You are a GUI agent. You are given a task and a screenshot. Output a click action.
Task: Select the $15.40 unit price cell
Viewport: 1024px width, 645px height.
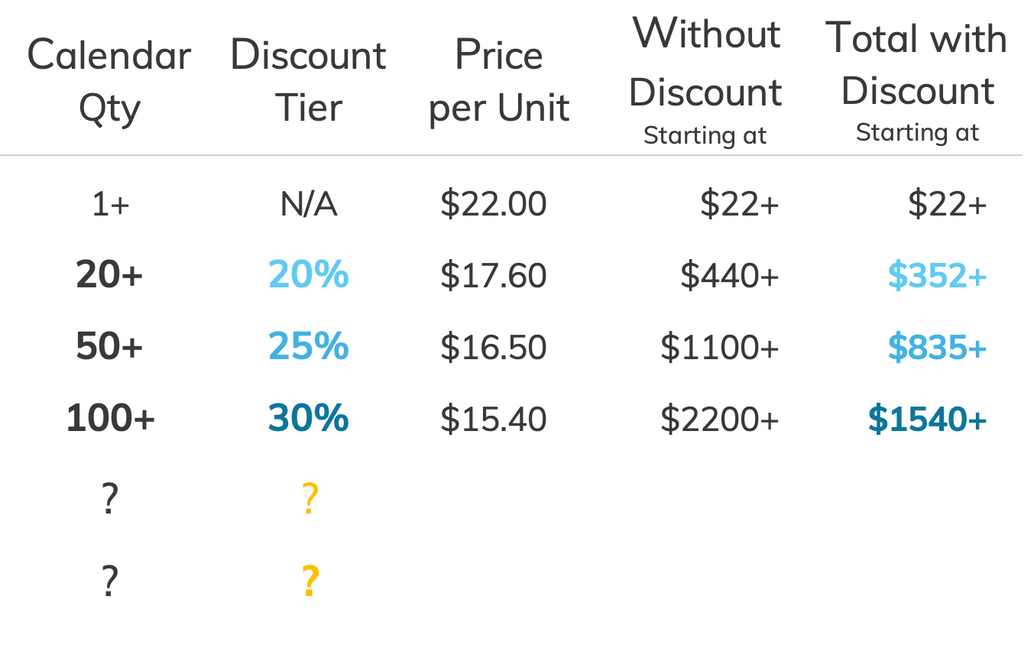click(493, 419)
